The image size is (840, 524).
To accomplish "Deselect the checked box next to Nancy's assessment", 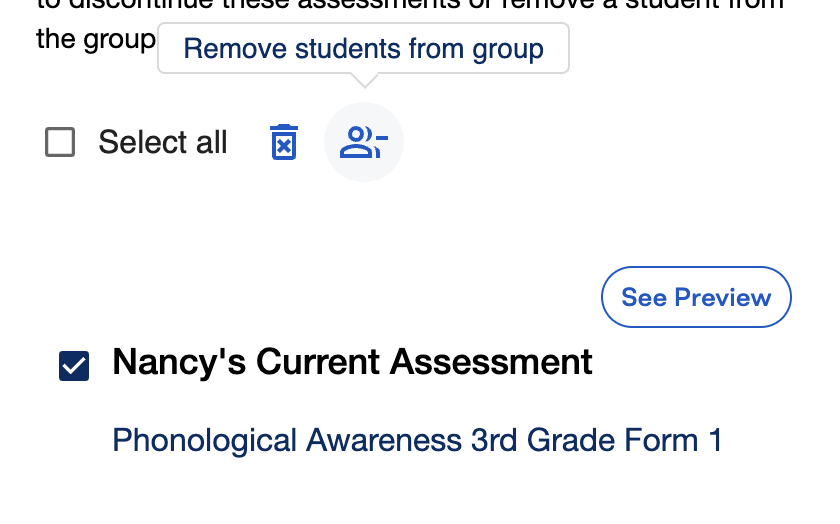I will pyautogui.click(x=74, y=366).
